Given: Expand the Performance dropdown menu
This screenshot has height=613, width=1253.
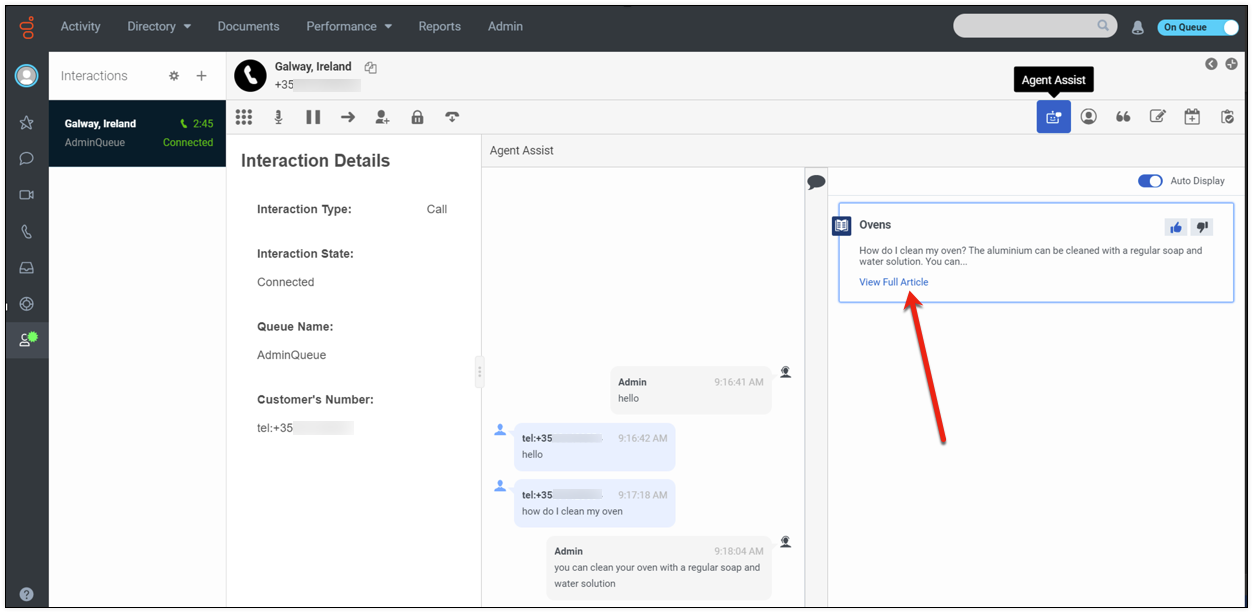Looking at the screenshot, I should click(x=349, y=26).
